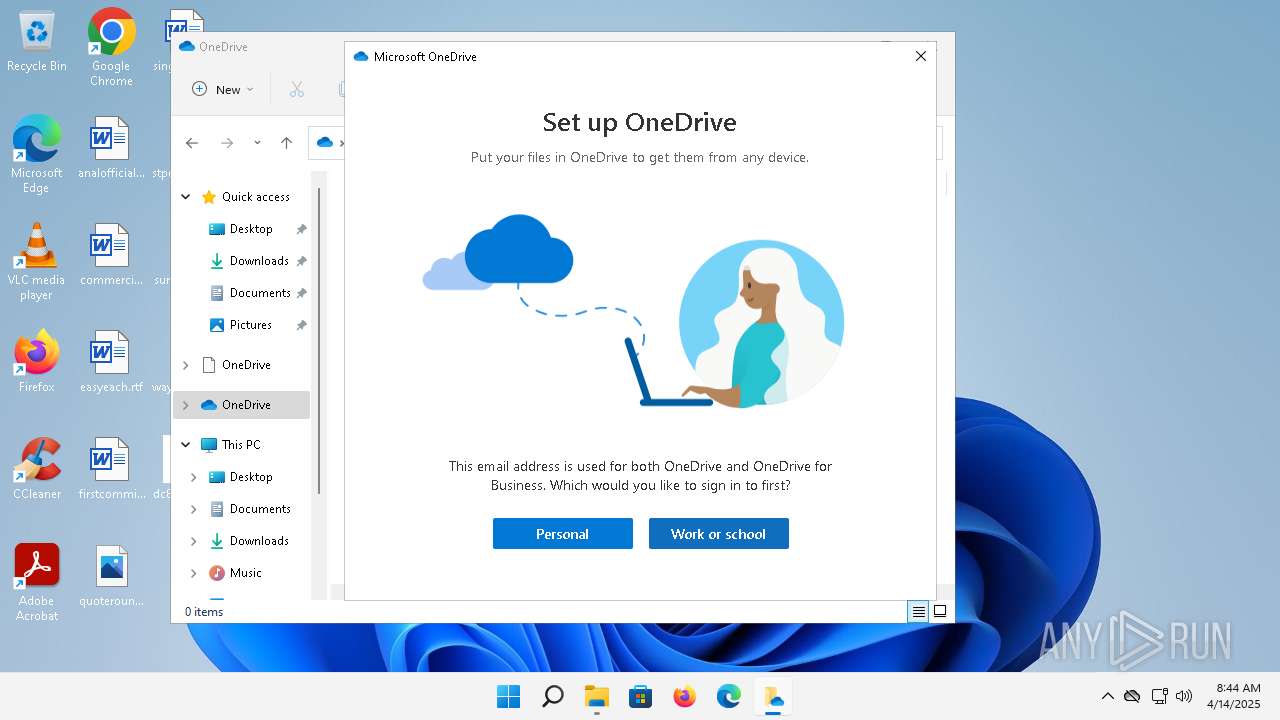Open CCleaner desktop shortcut
The height and width of the screenshot is (720, 1280).
click(x=37, y=469)
